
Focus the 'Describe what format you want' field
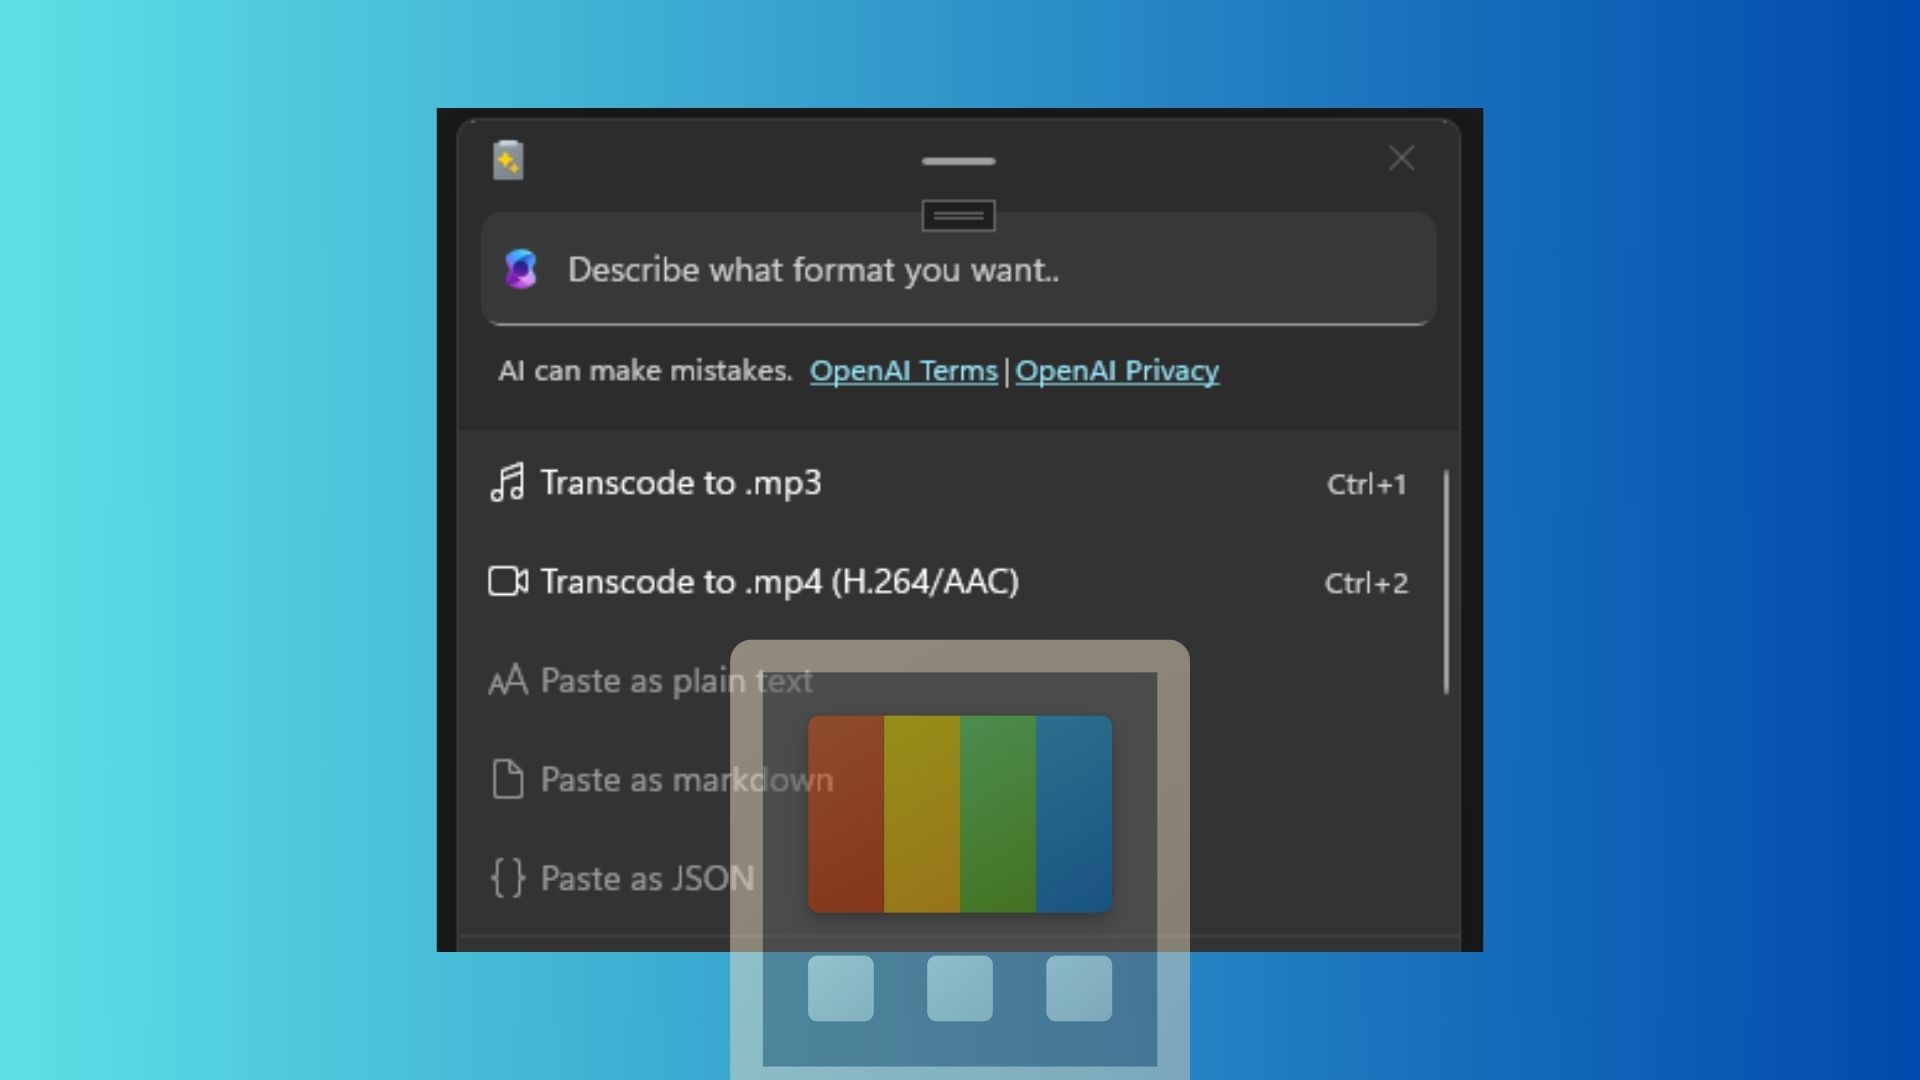click(x=958, y=269)
